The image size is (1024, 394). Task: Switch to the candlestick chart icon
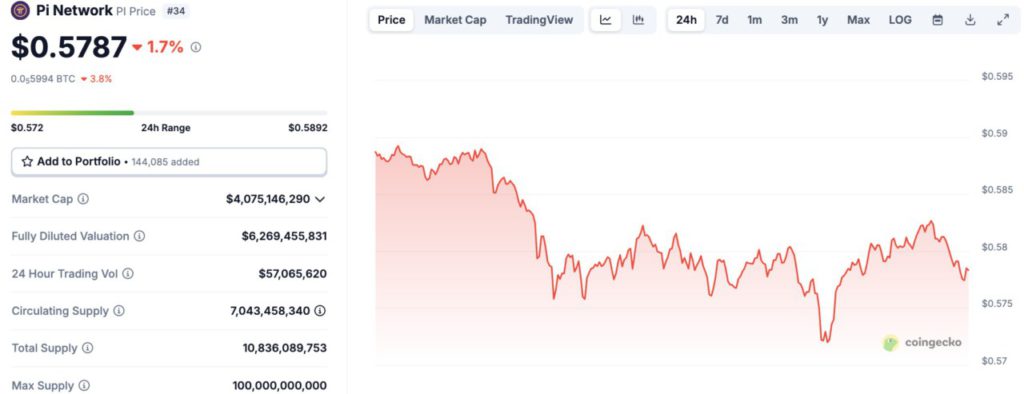638,20
